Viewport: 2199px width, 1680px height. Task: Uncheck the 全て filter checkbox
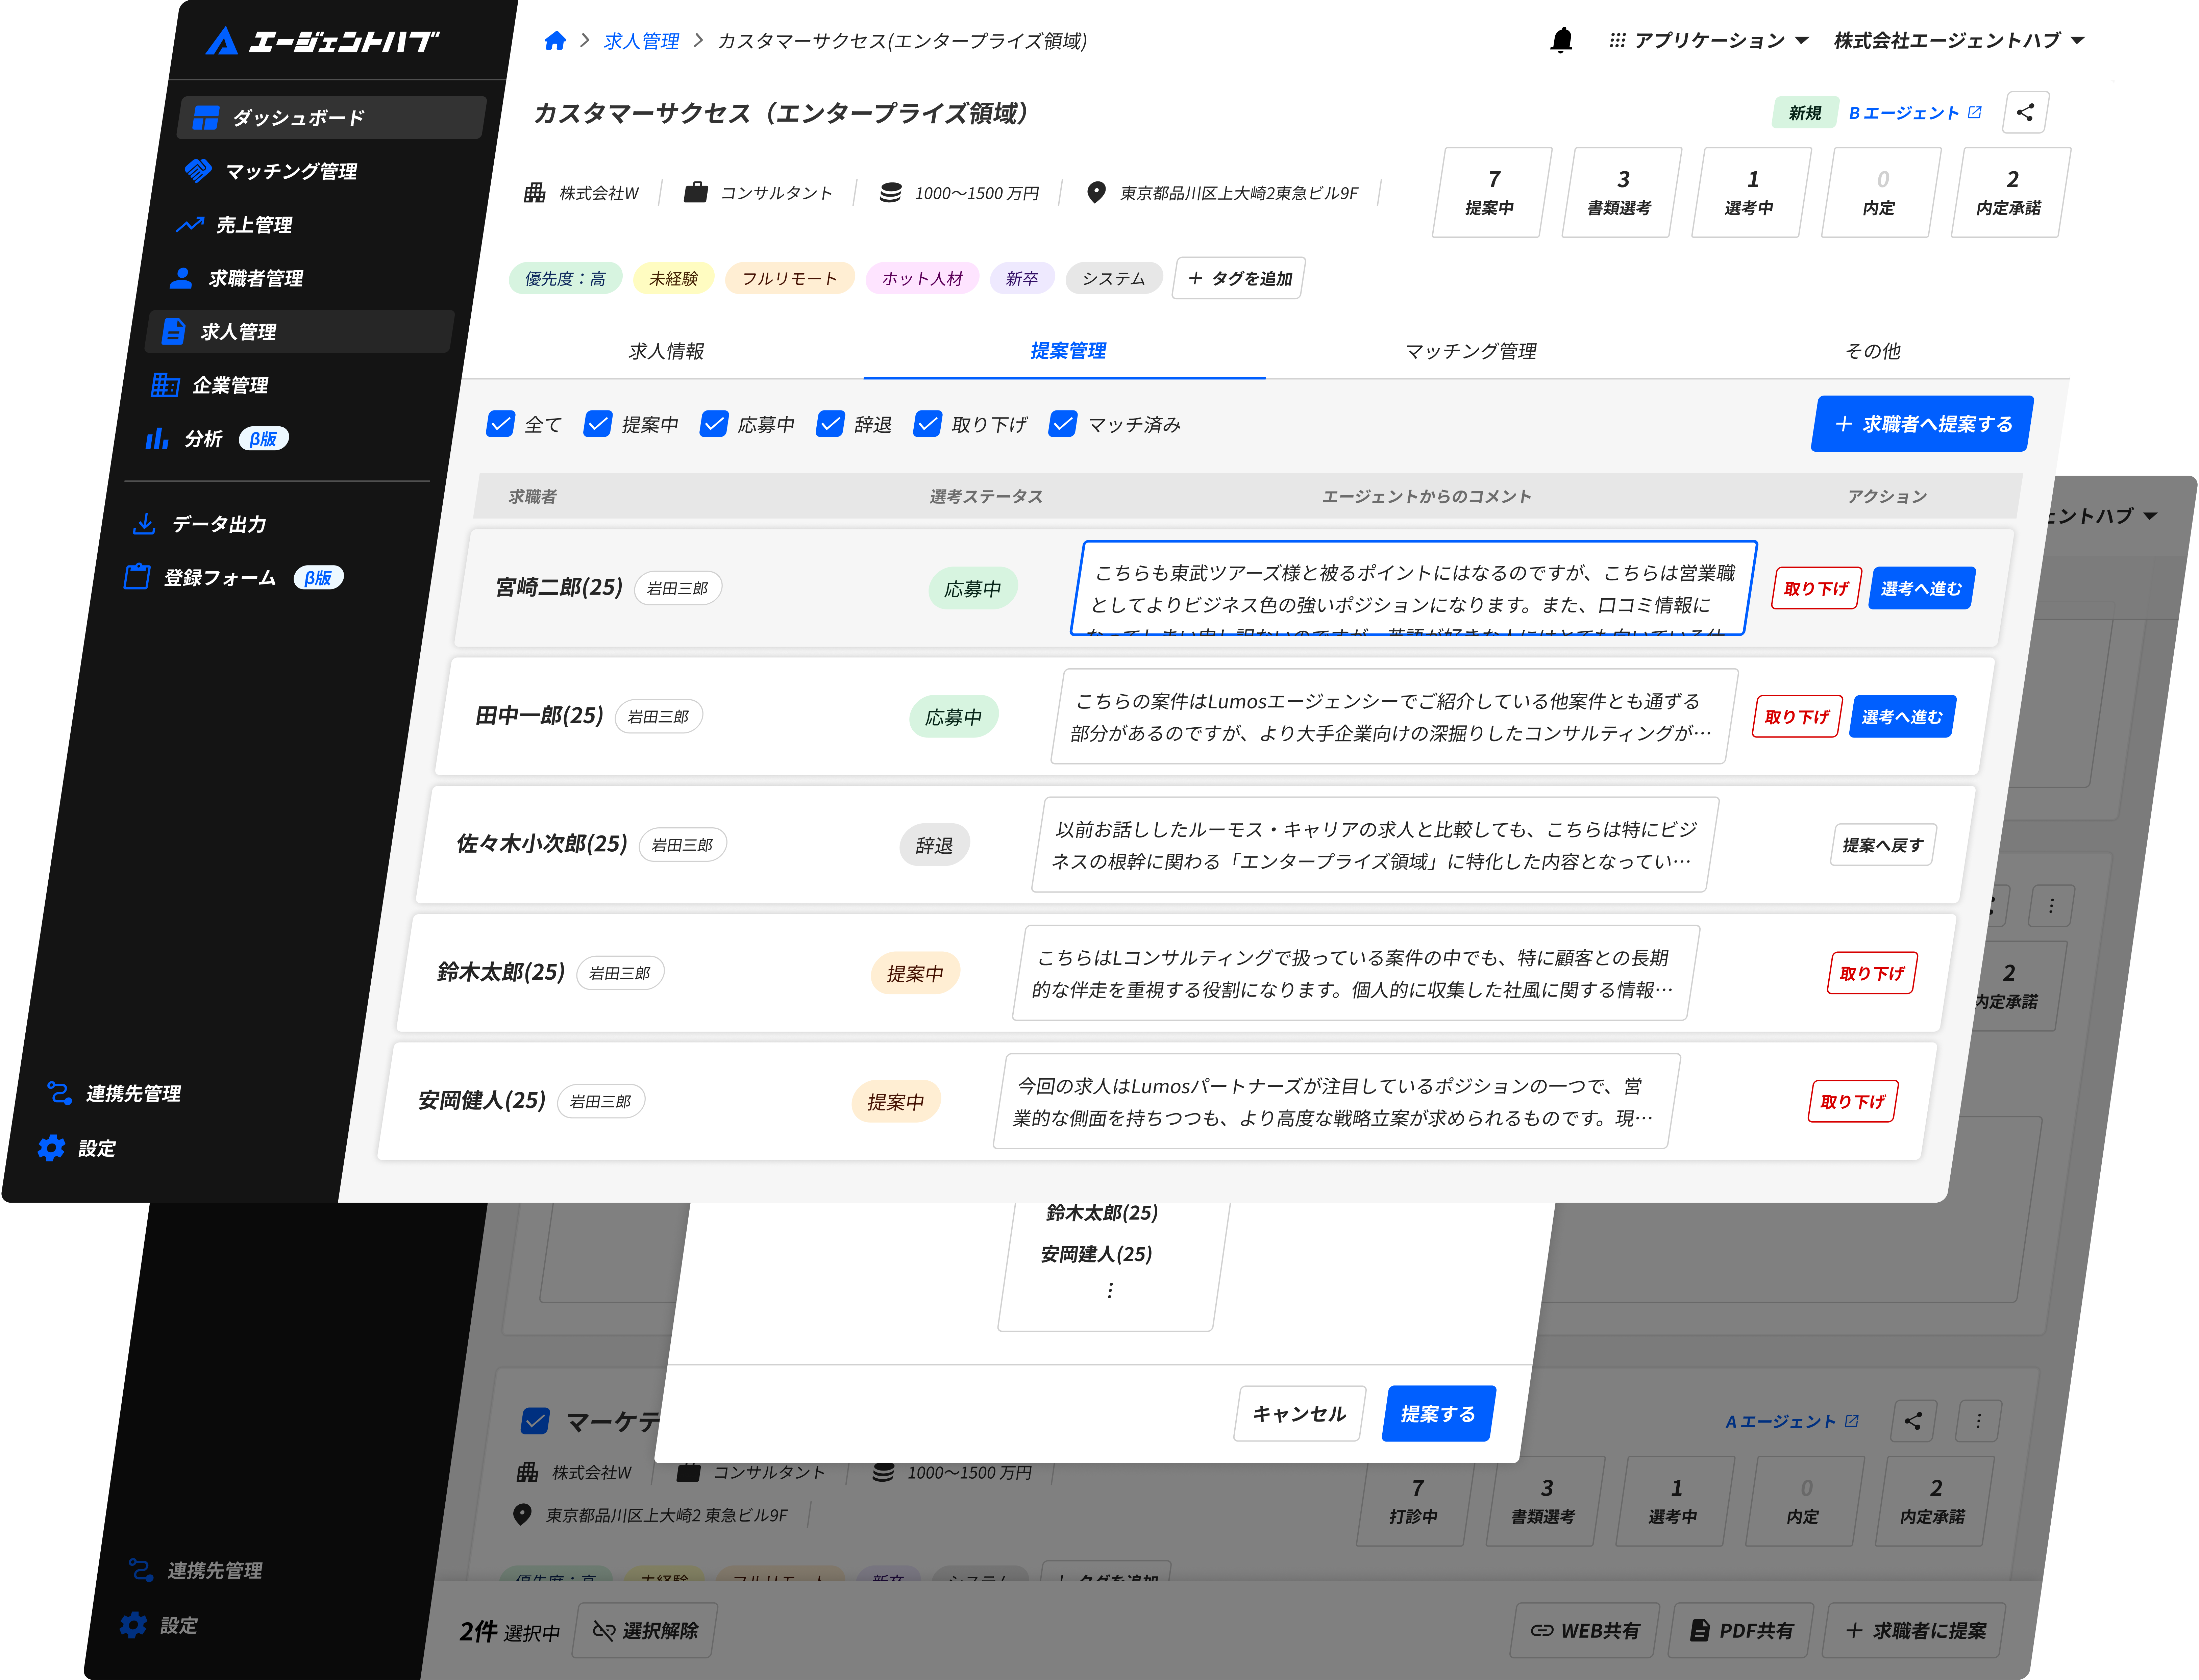click(500, 424)
